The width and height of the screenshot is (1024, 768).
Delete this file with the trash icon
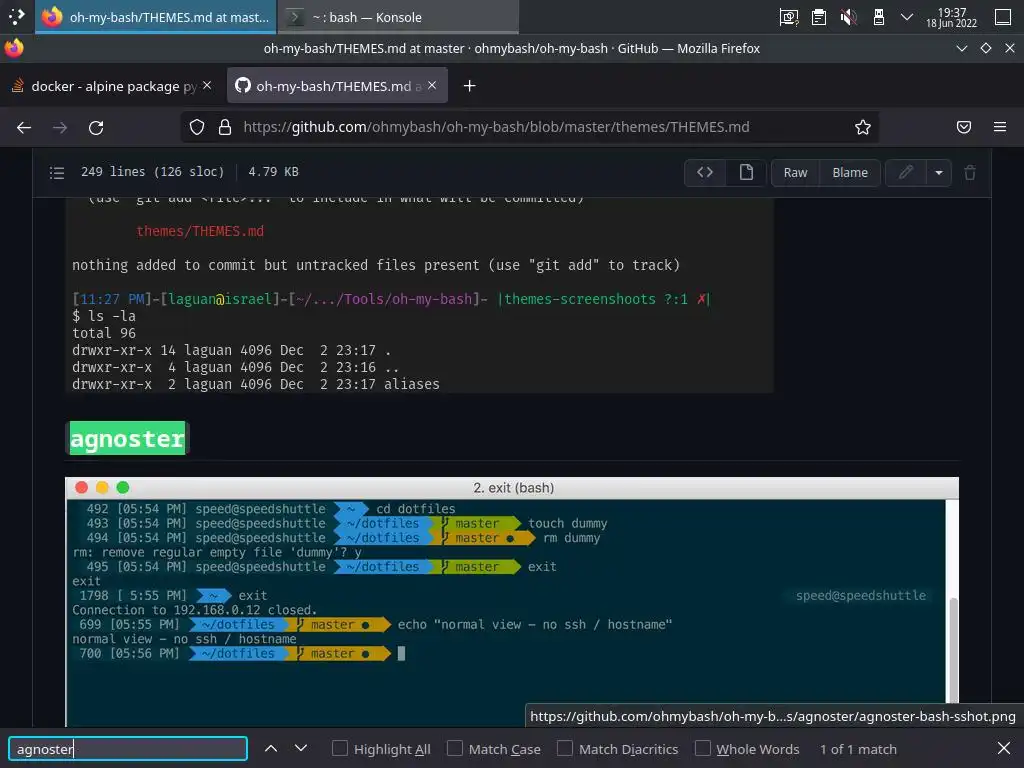[x=970, y=172]
